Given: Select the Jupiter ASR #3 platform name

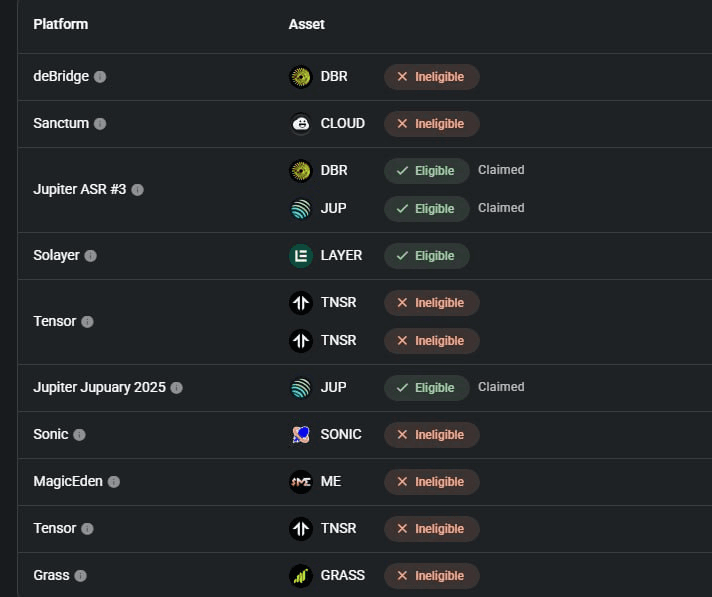Looking at the screenshot, I should pos(80,189).
